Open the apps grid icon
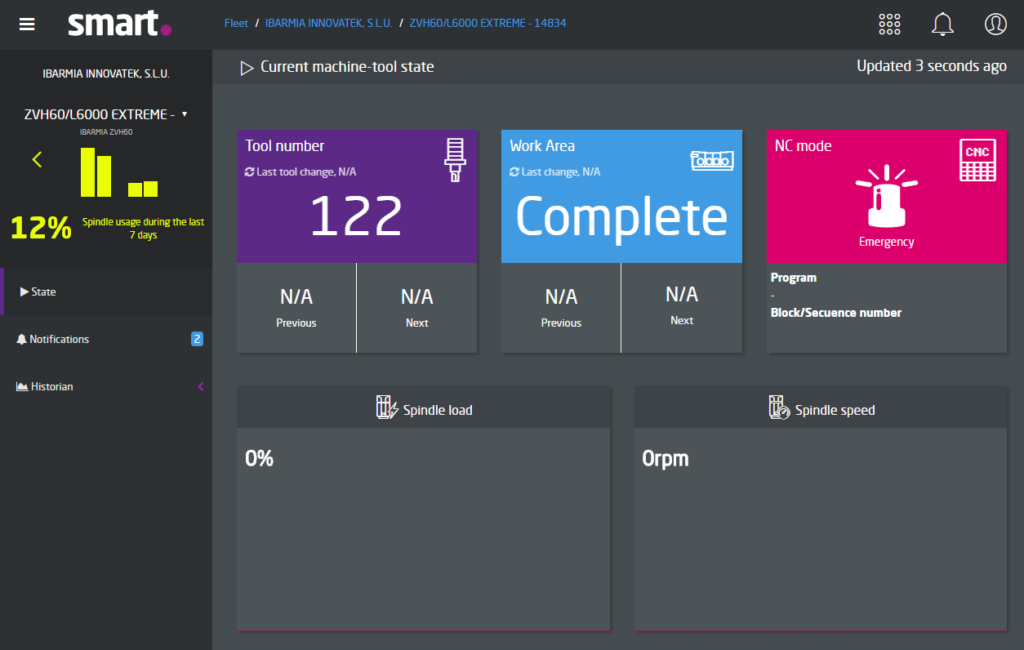 889,24
